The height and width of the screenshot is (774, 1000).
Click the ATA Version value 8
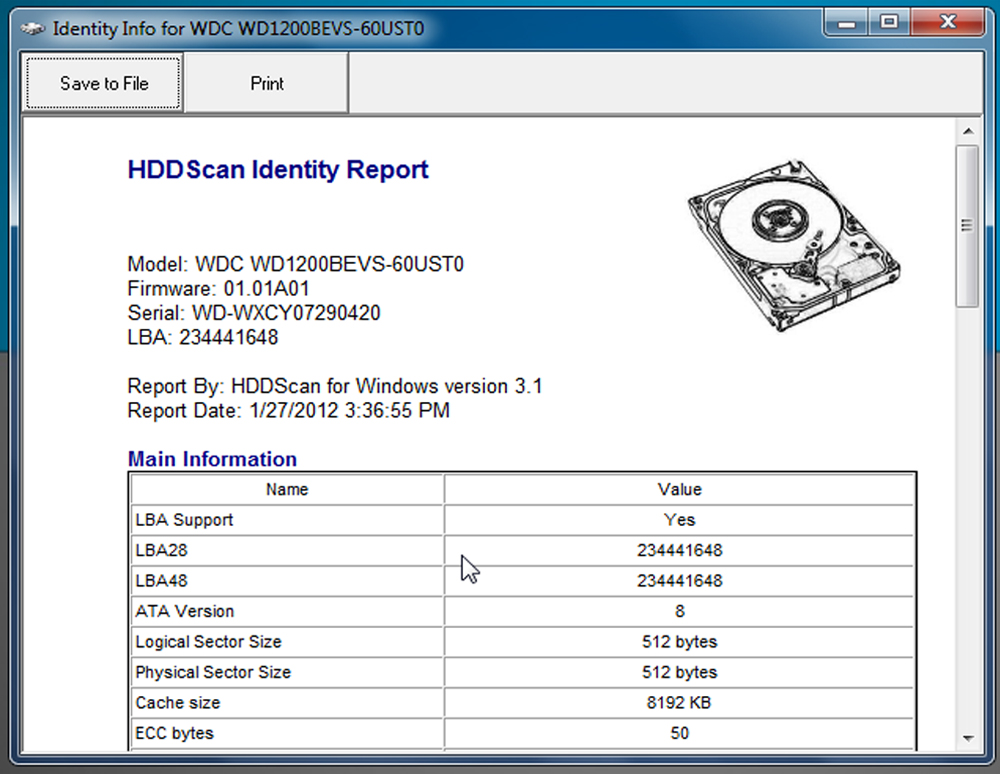pos(679,611)
